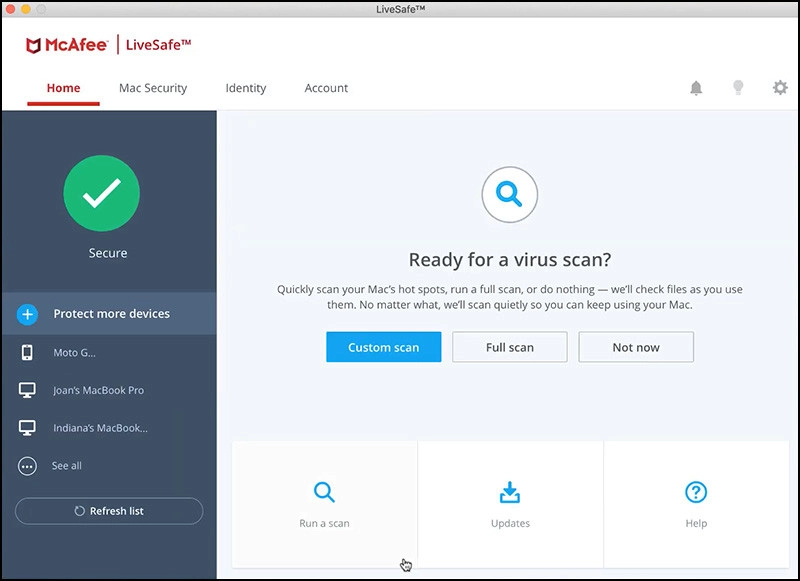Click the large magnifier circle icon
Image resolution: width=800 pixels, height=581 pixels.
click(510, 194)
